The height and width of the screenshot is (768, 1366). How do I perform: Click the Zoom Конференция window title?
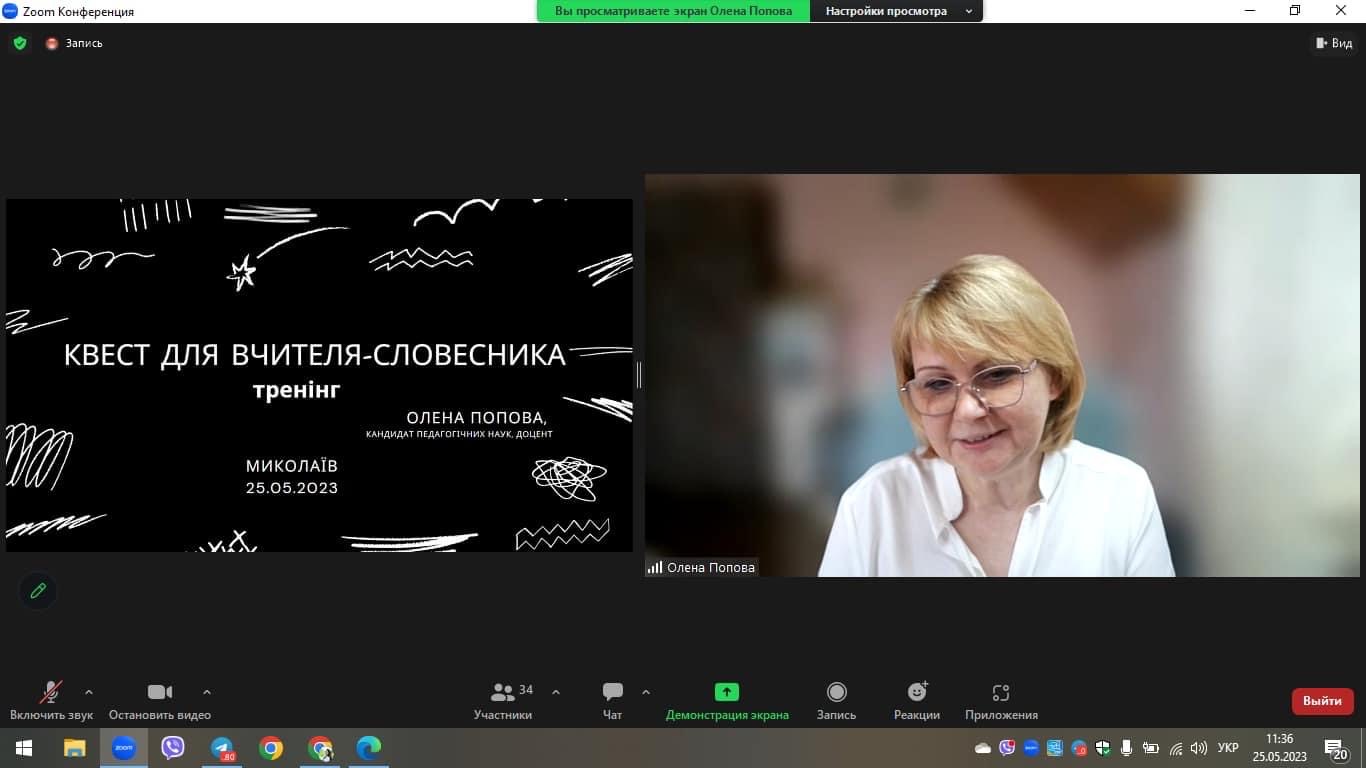click(78, 11)
